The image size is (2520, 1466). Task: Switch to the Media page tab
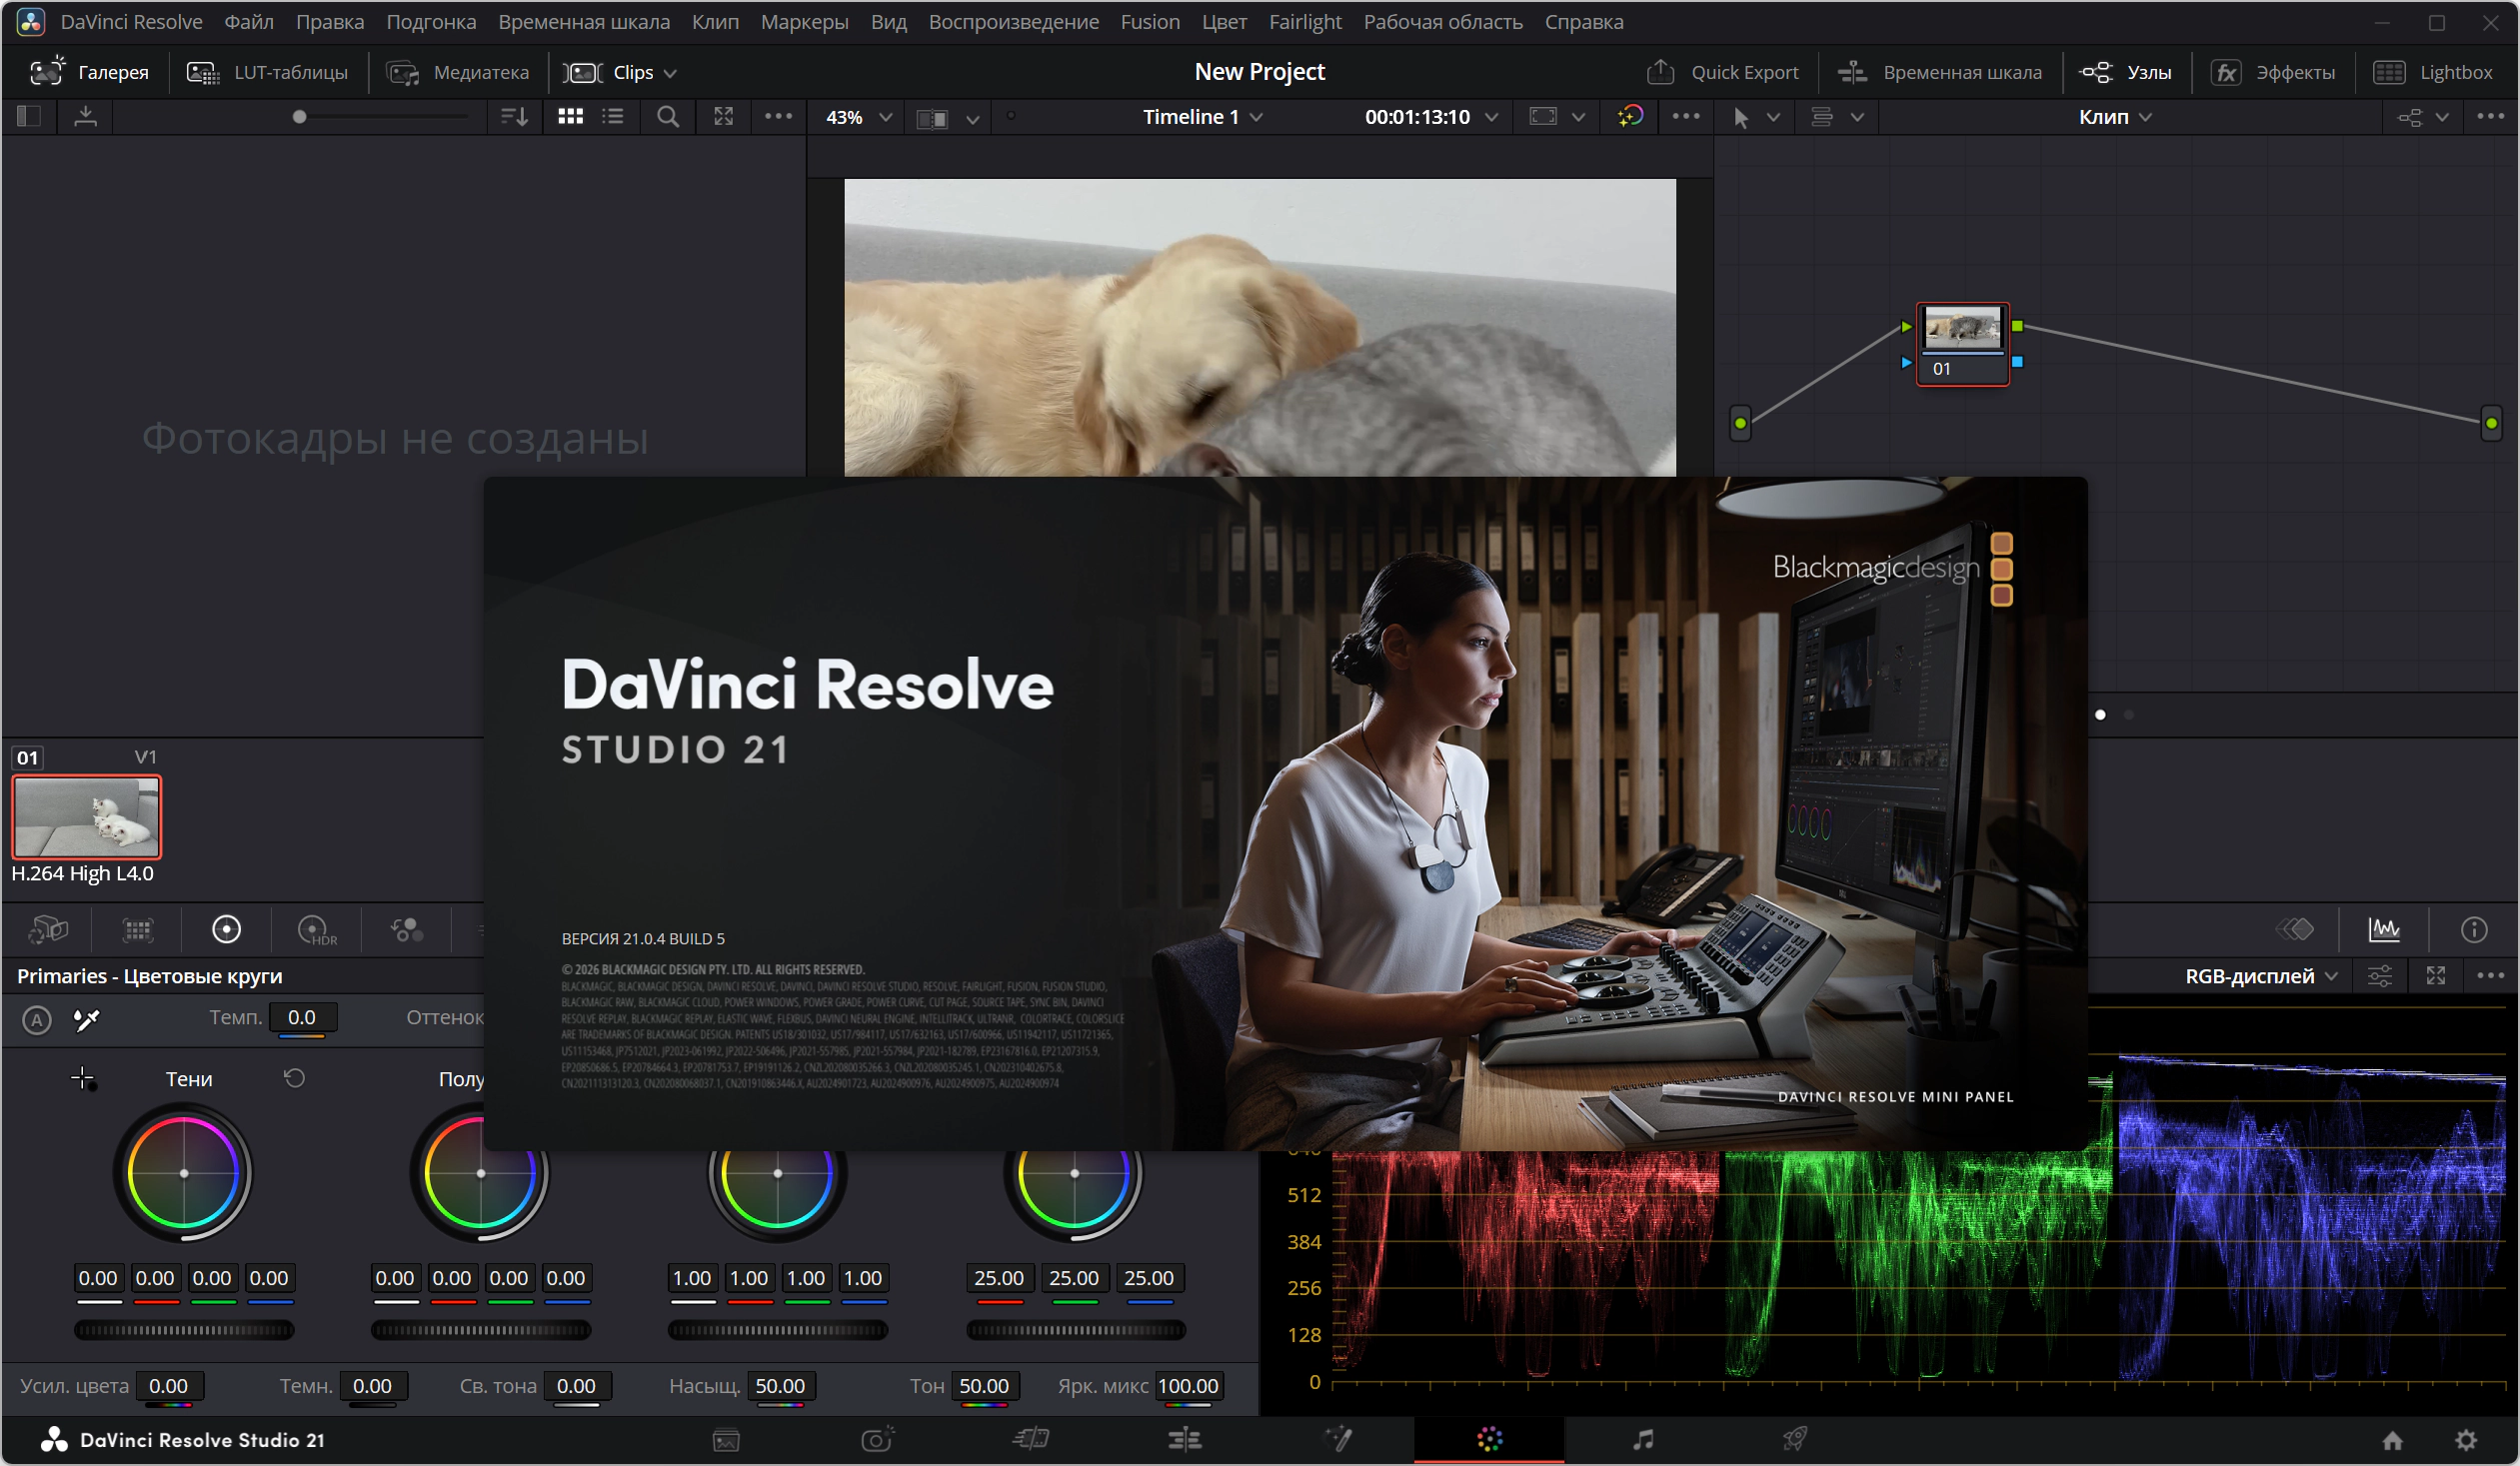tap(726, 1440)
